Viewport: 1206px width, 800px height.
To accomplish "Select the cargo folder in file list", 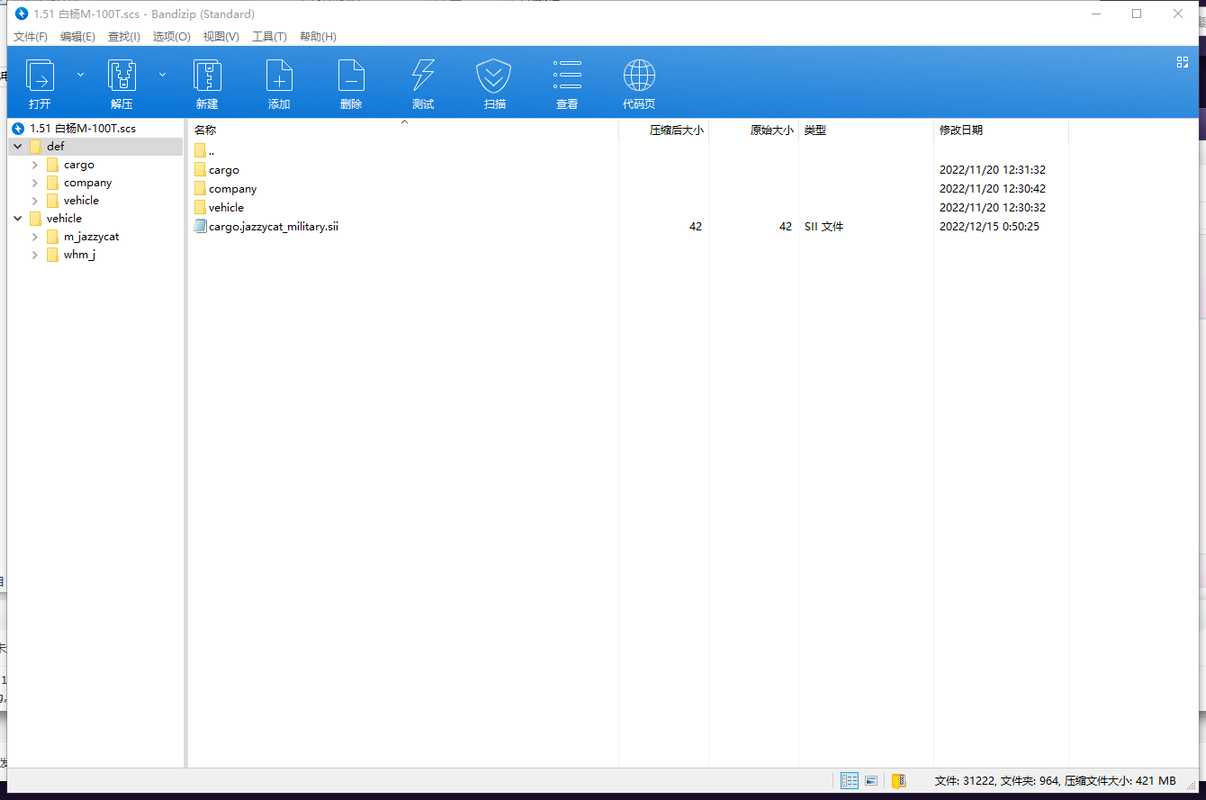I will tap(224, 170).
